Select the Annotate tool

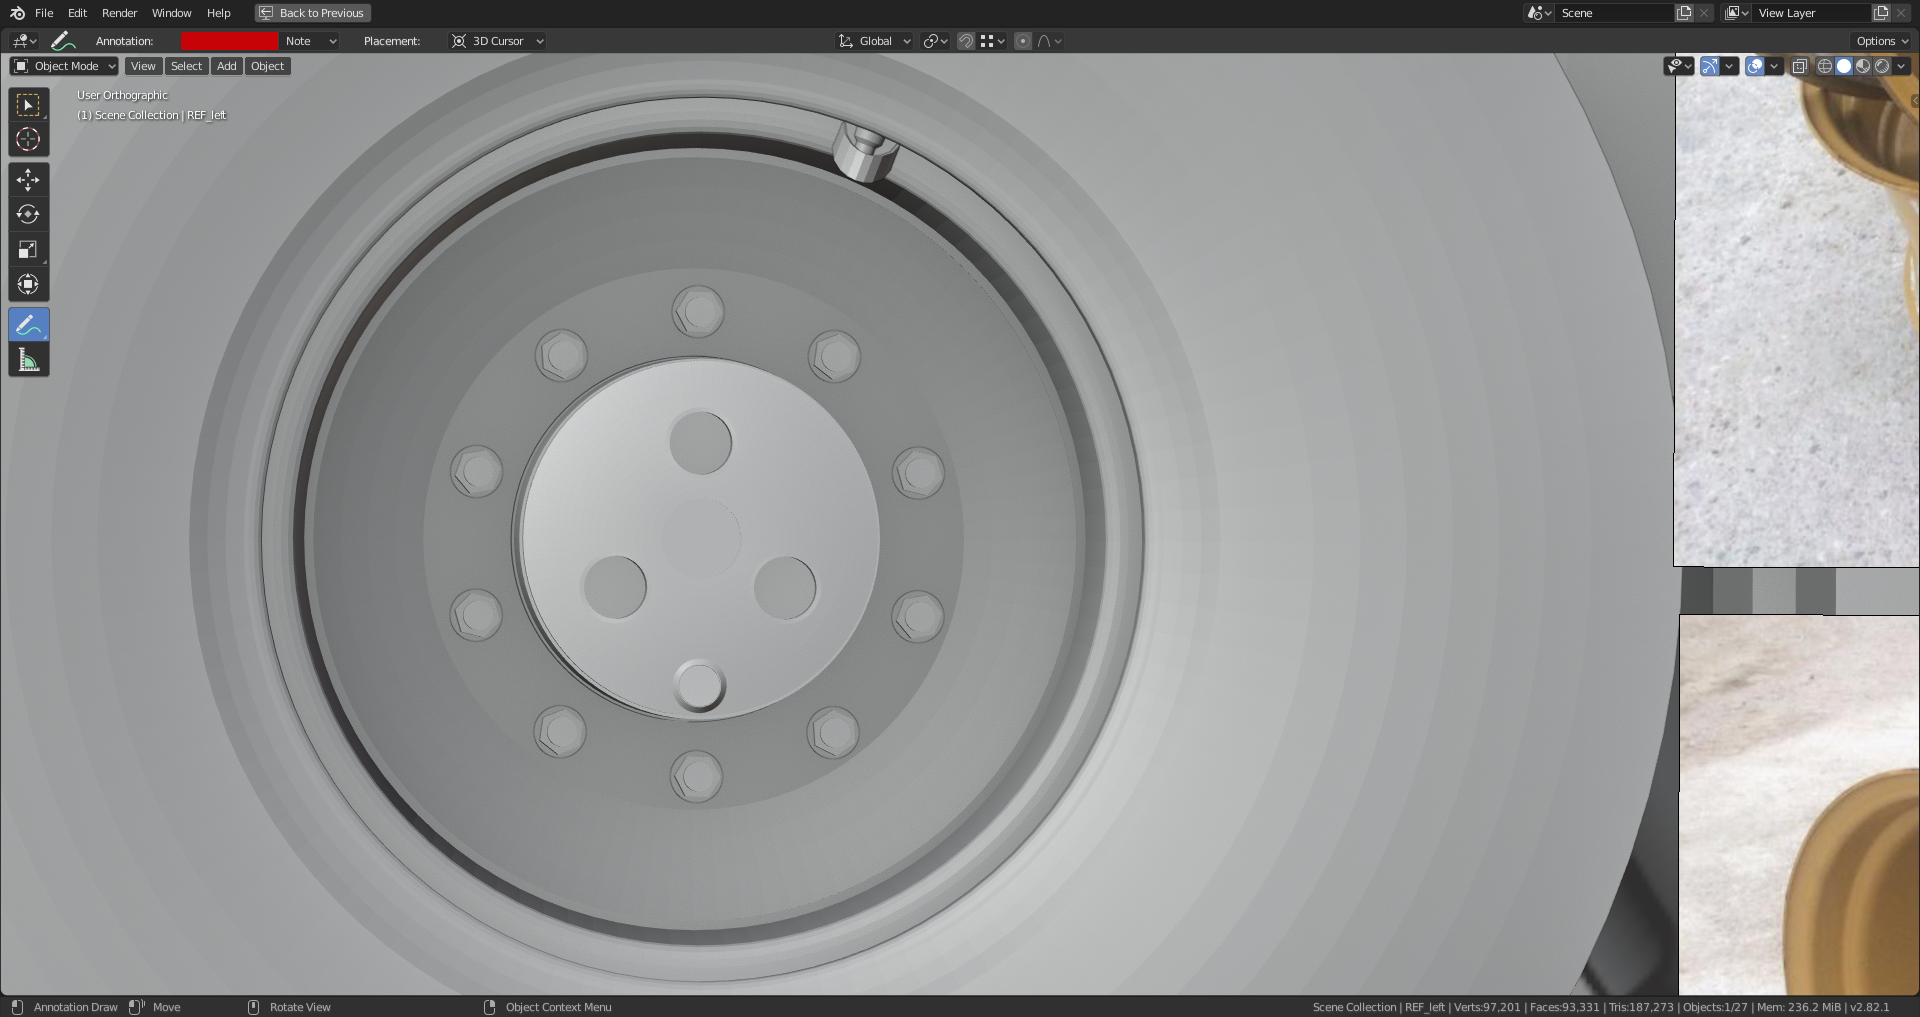28,325
